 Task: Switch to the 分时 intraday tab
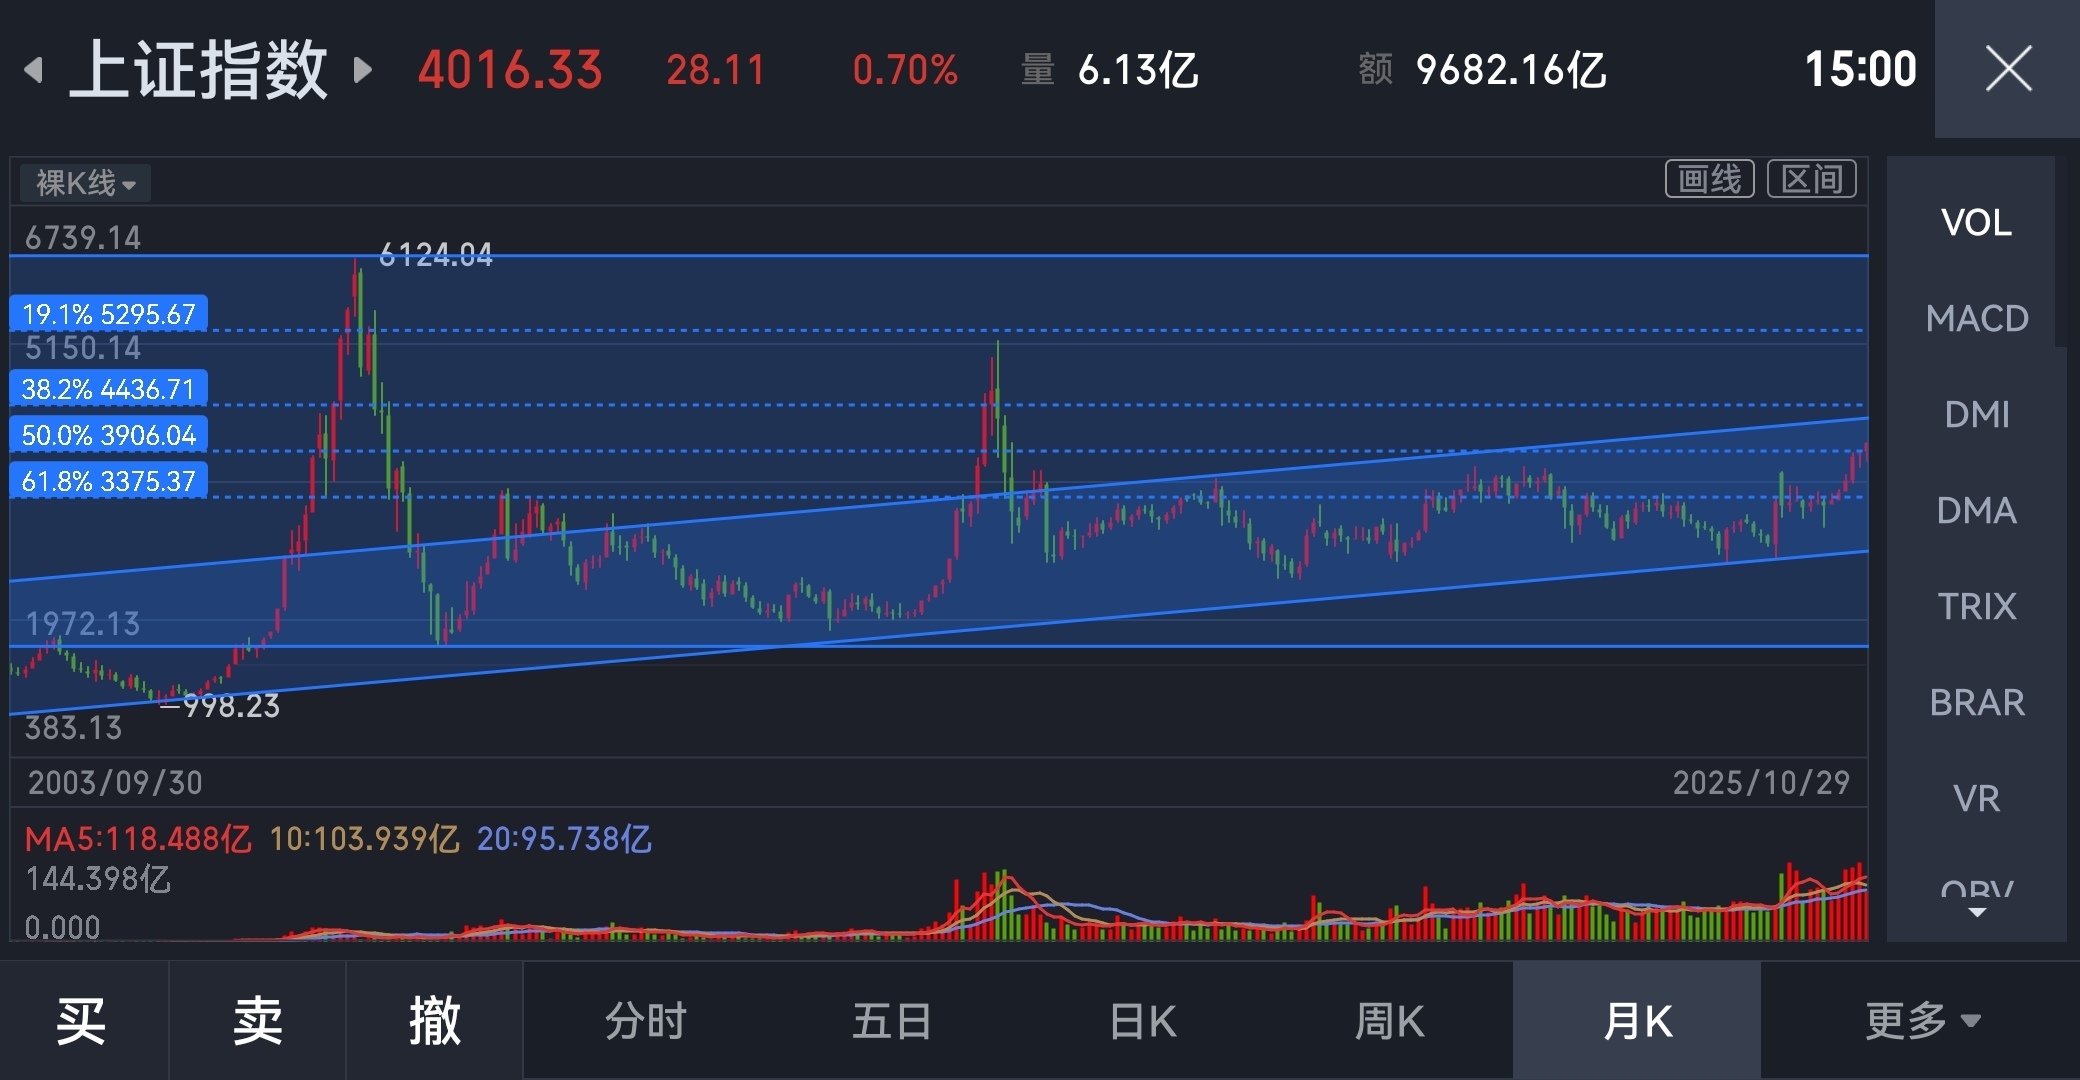coord(646,1021)
